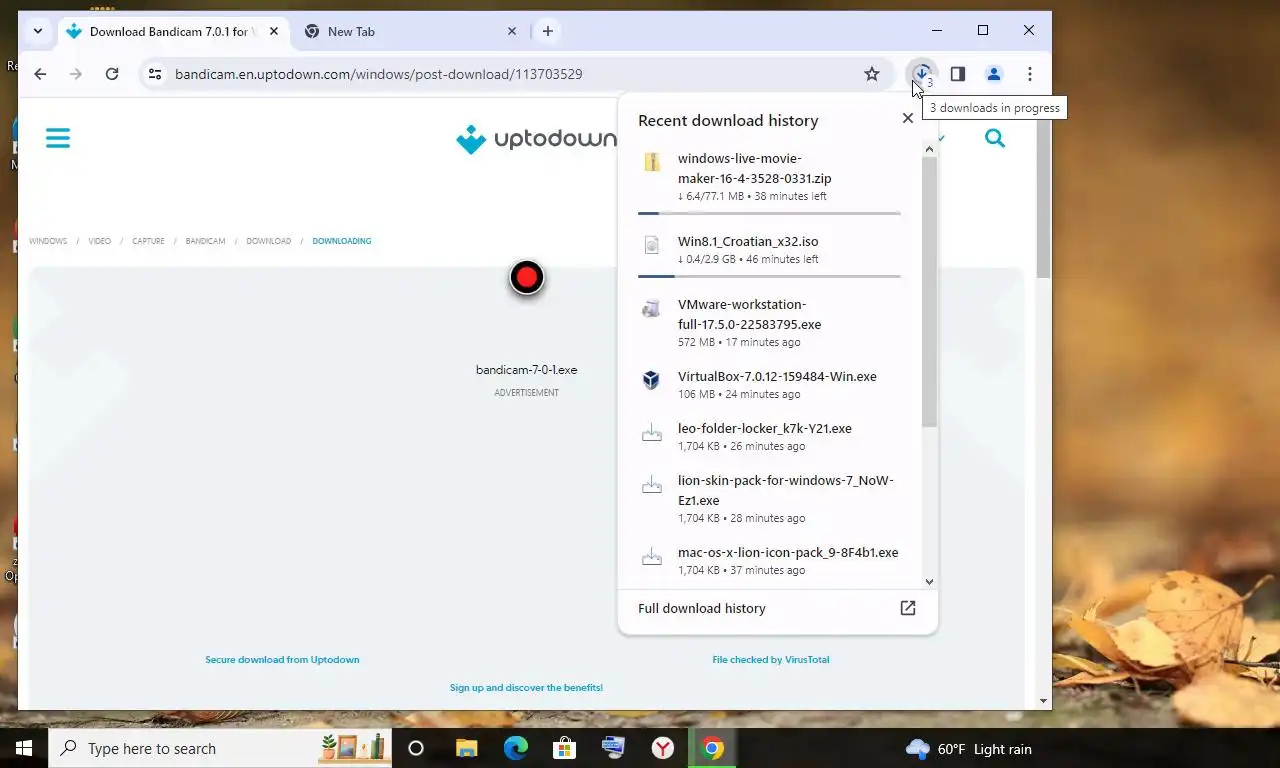1280x768 pixels.
Task: Click the VirtualBox cube icon
Action: click(652, 380)
